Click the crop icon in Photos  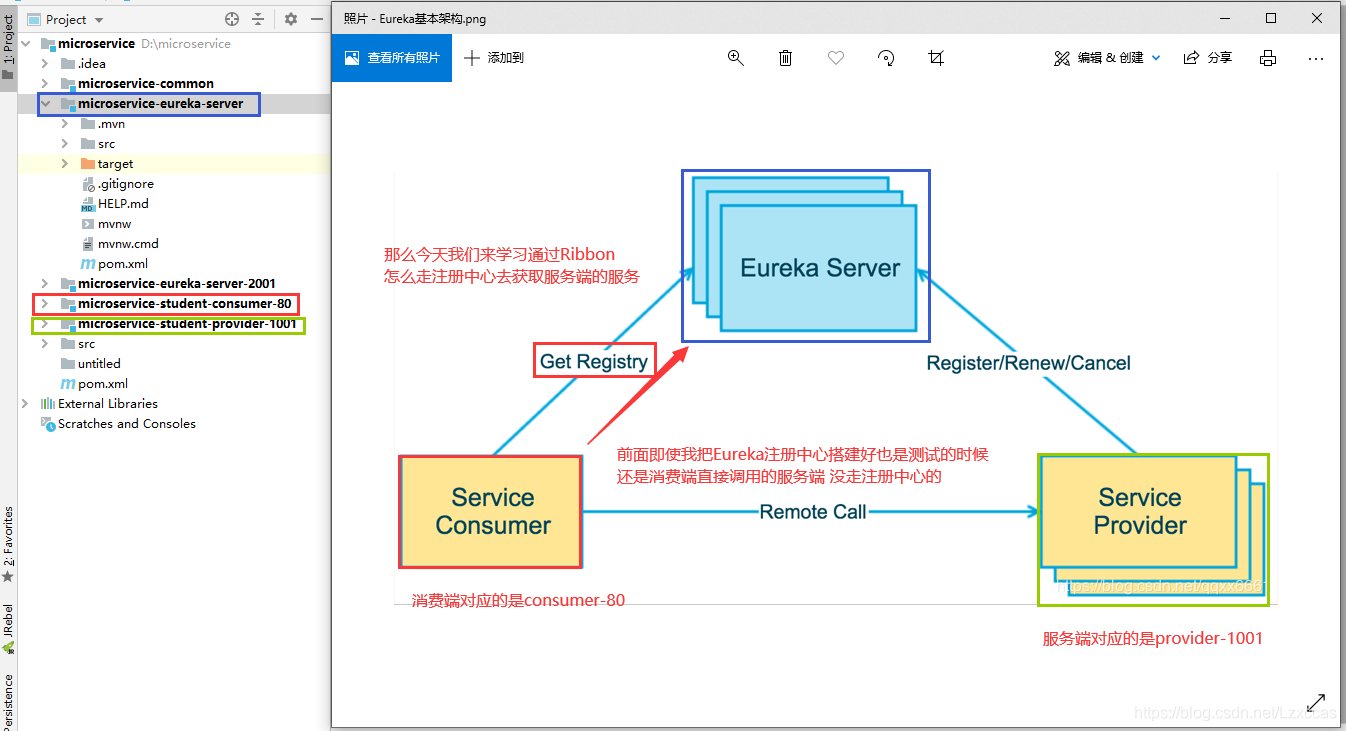(x=936, y=58)
